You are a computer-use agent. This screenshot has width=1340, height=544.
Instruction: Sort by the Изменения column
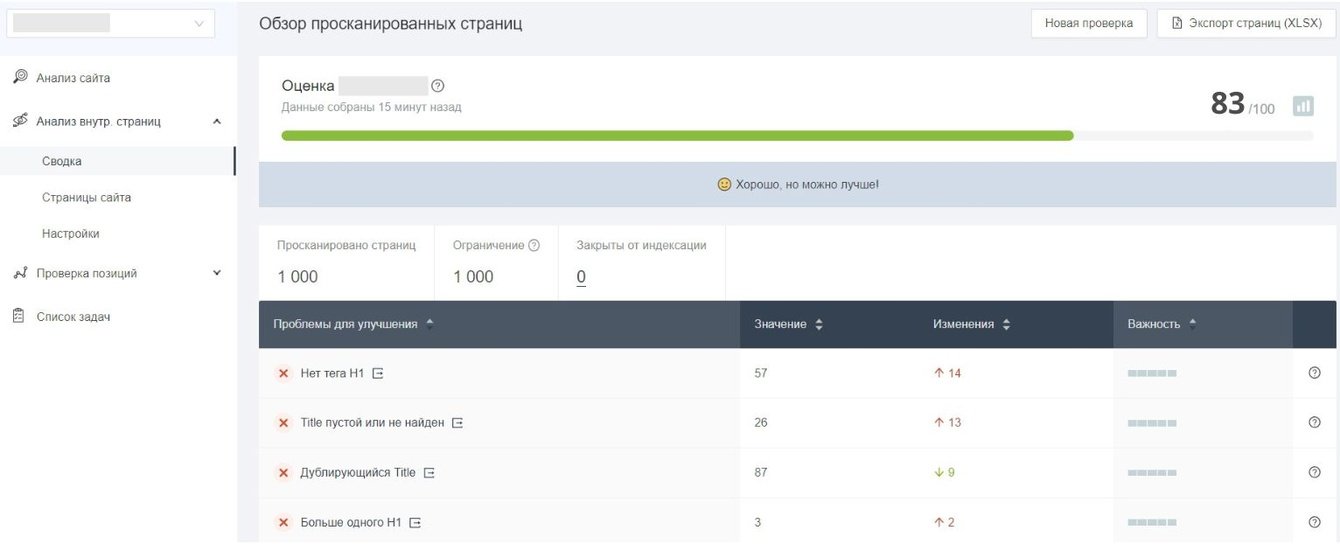(971, 324)
